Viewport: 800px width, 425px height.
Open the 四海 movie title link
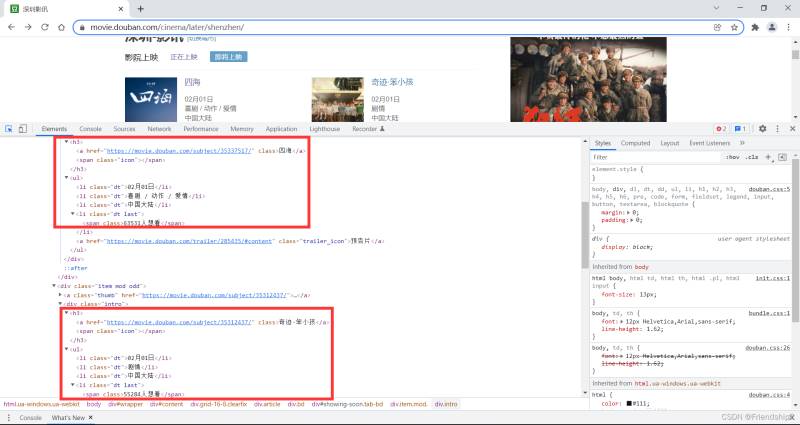192,82
